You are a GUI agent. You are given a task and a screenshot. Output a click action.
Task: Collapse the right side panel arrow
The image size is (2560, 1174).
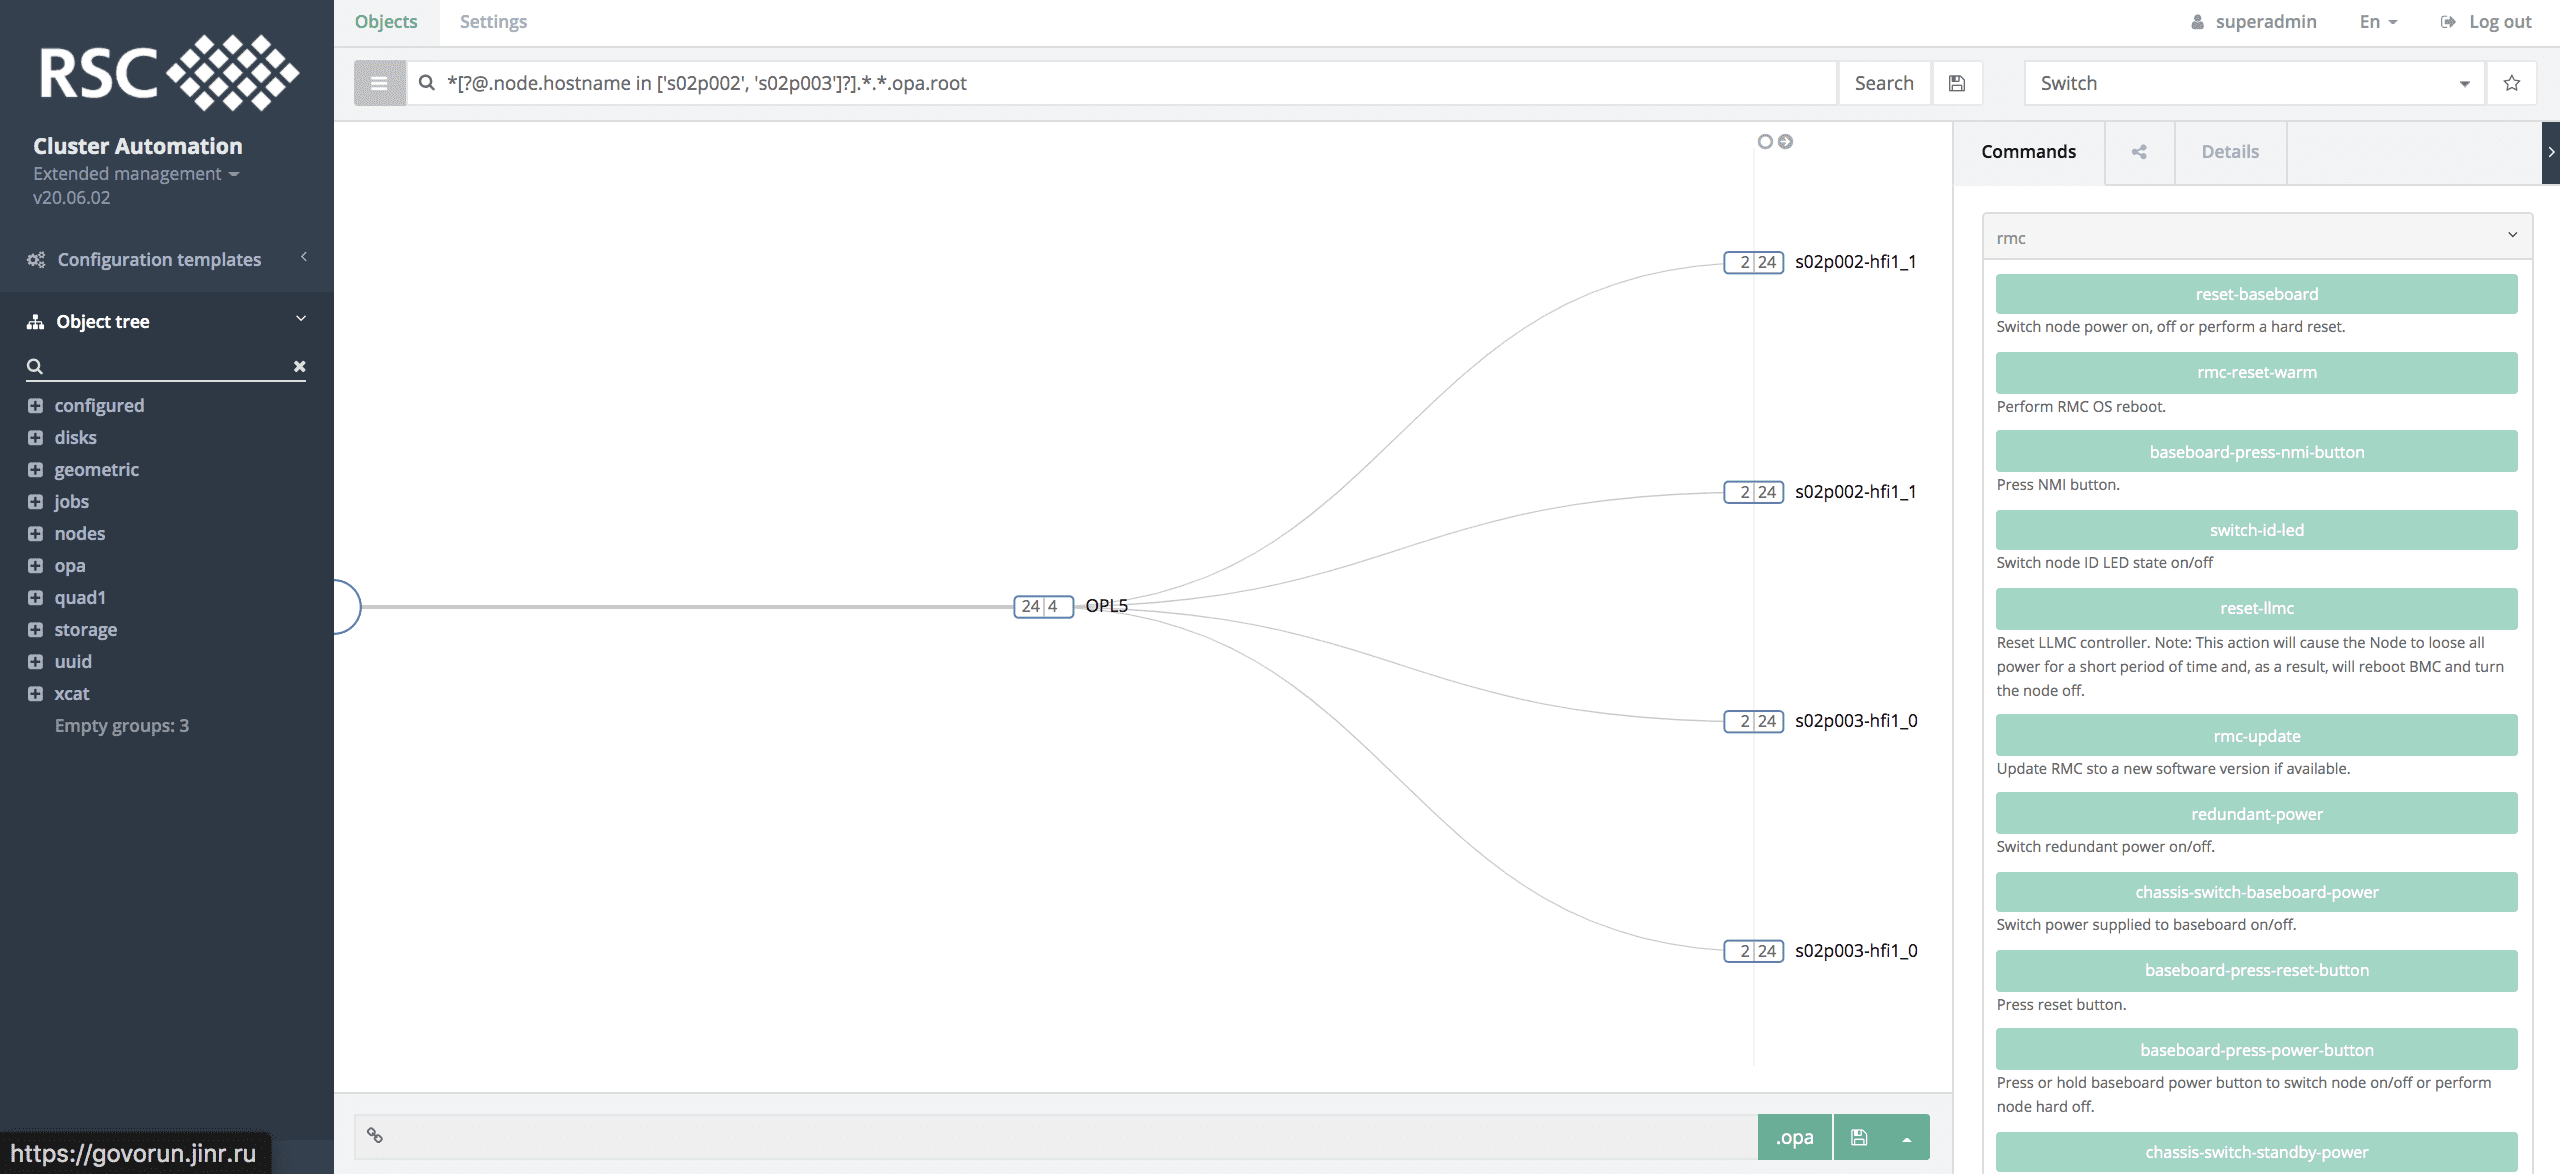(2550, 152)
